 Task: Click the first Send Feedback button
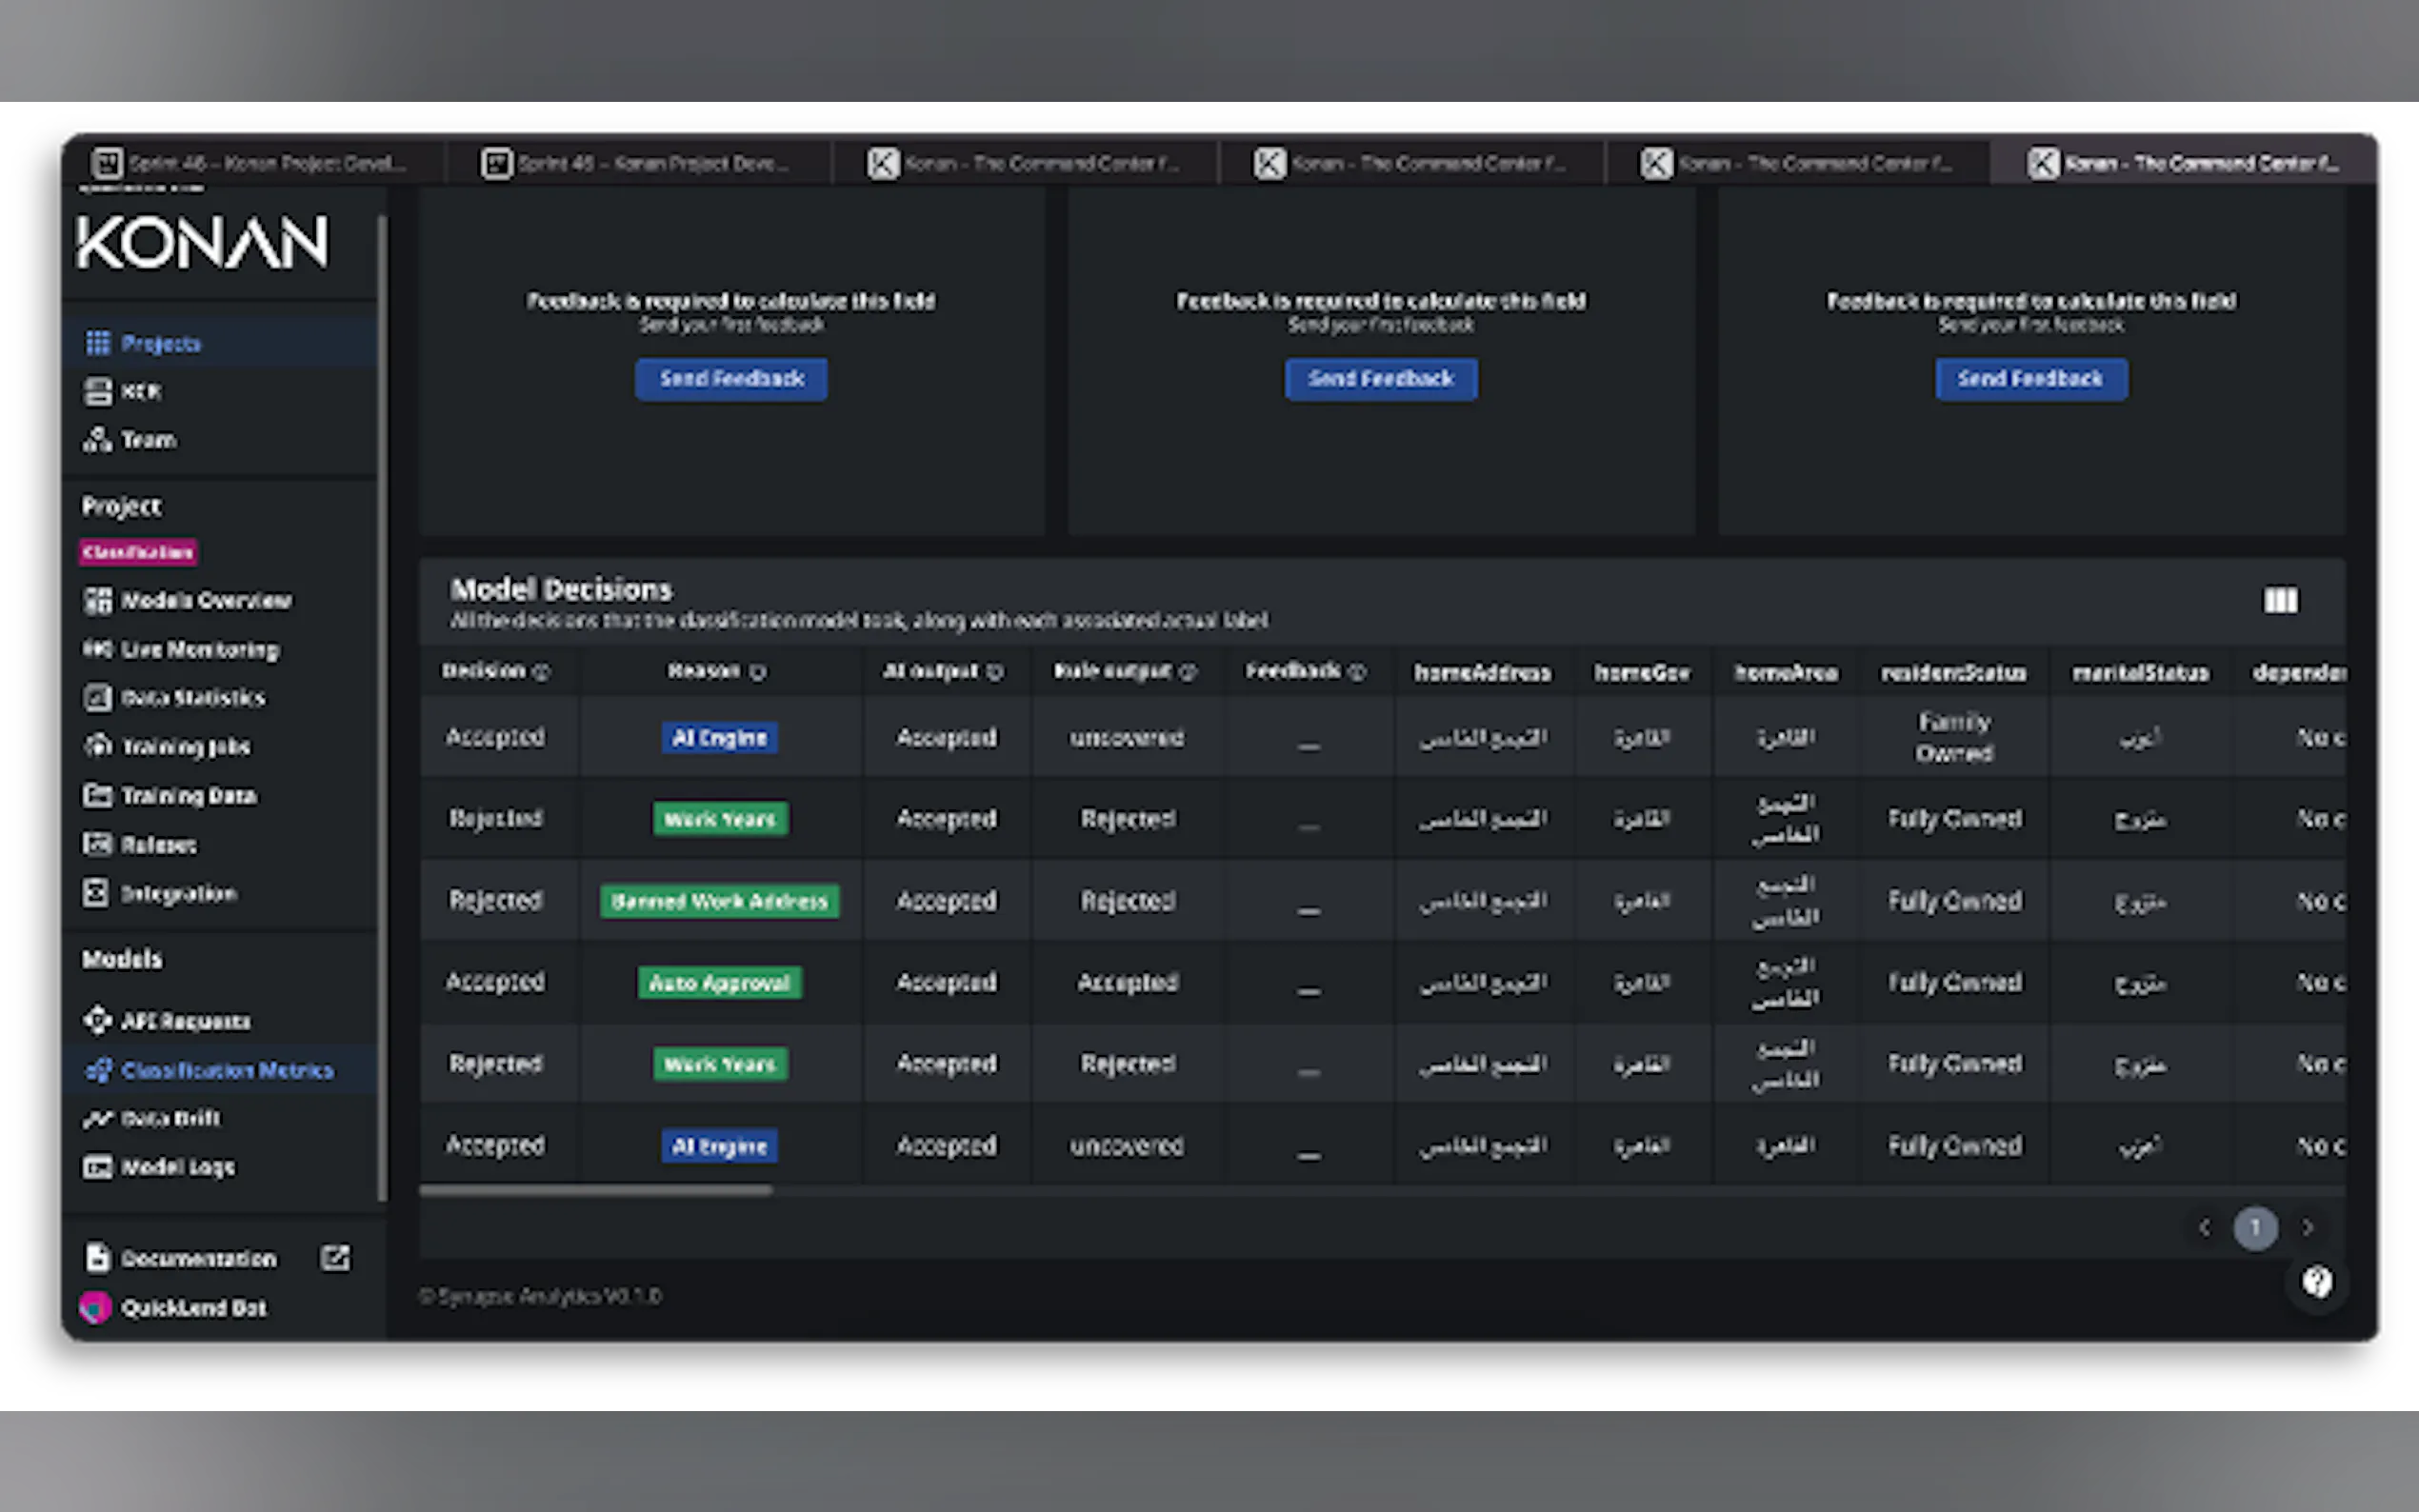pos(731,379)
